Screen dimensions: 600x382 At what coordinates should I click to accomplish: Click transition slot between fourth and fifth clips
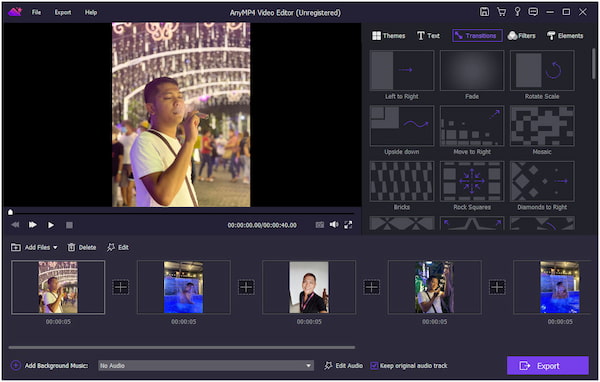[x=497, y=287]
